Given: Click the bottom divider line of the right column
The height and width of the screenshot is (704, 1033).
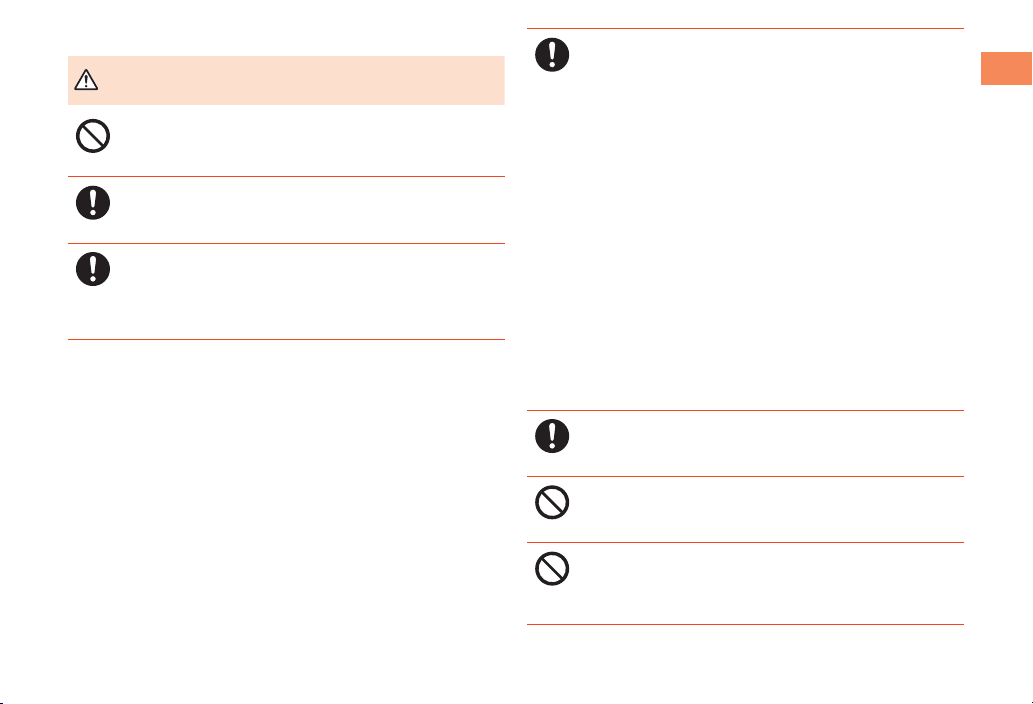Looking at the screenshot, I should tap(745, 625).
